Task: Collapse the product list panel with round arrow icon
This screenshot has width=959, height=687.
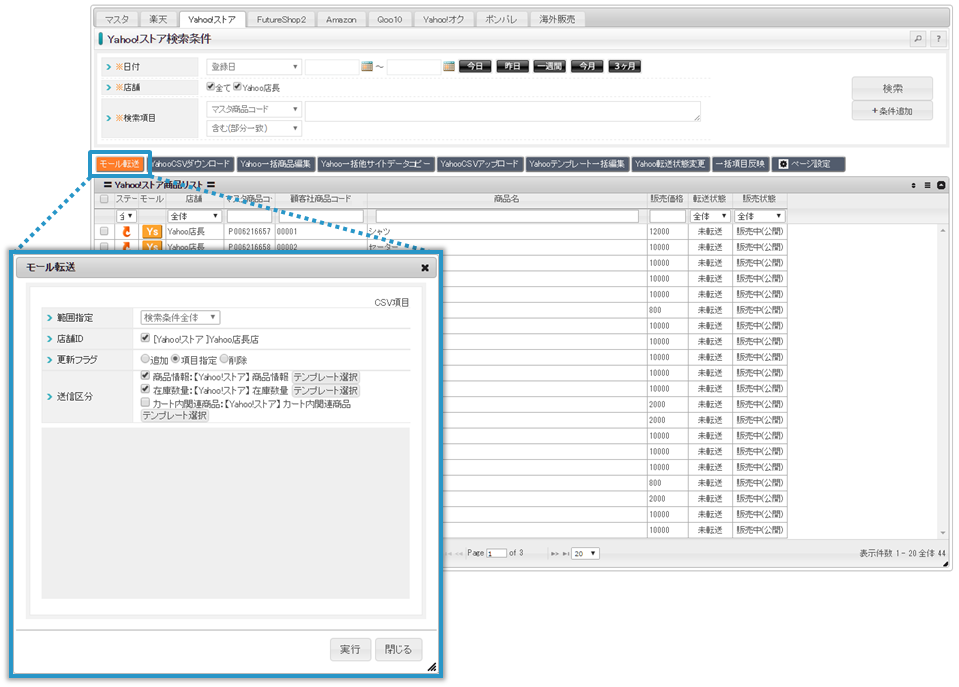Action: [941, 185]
